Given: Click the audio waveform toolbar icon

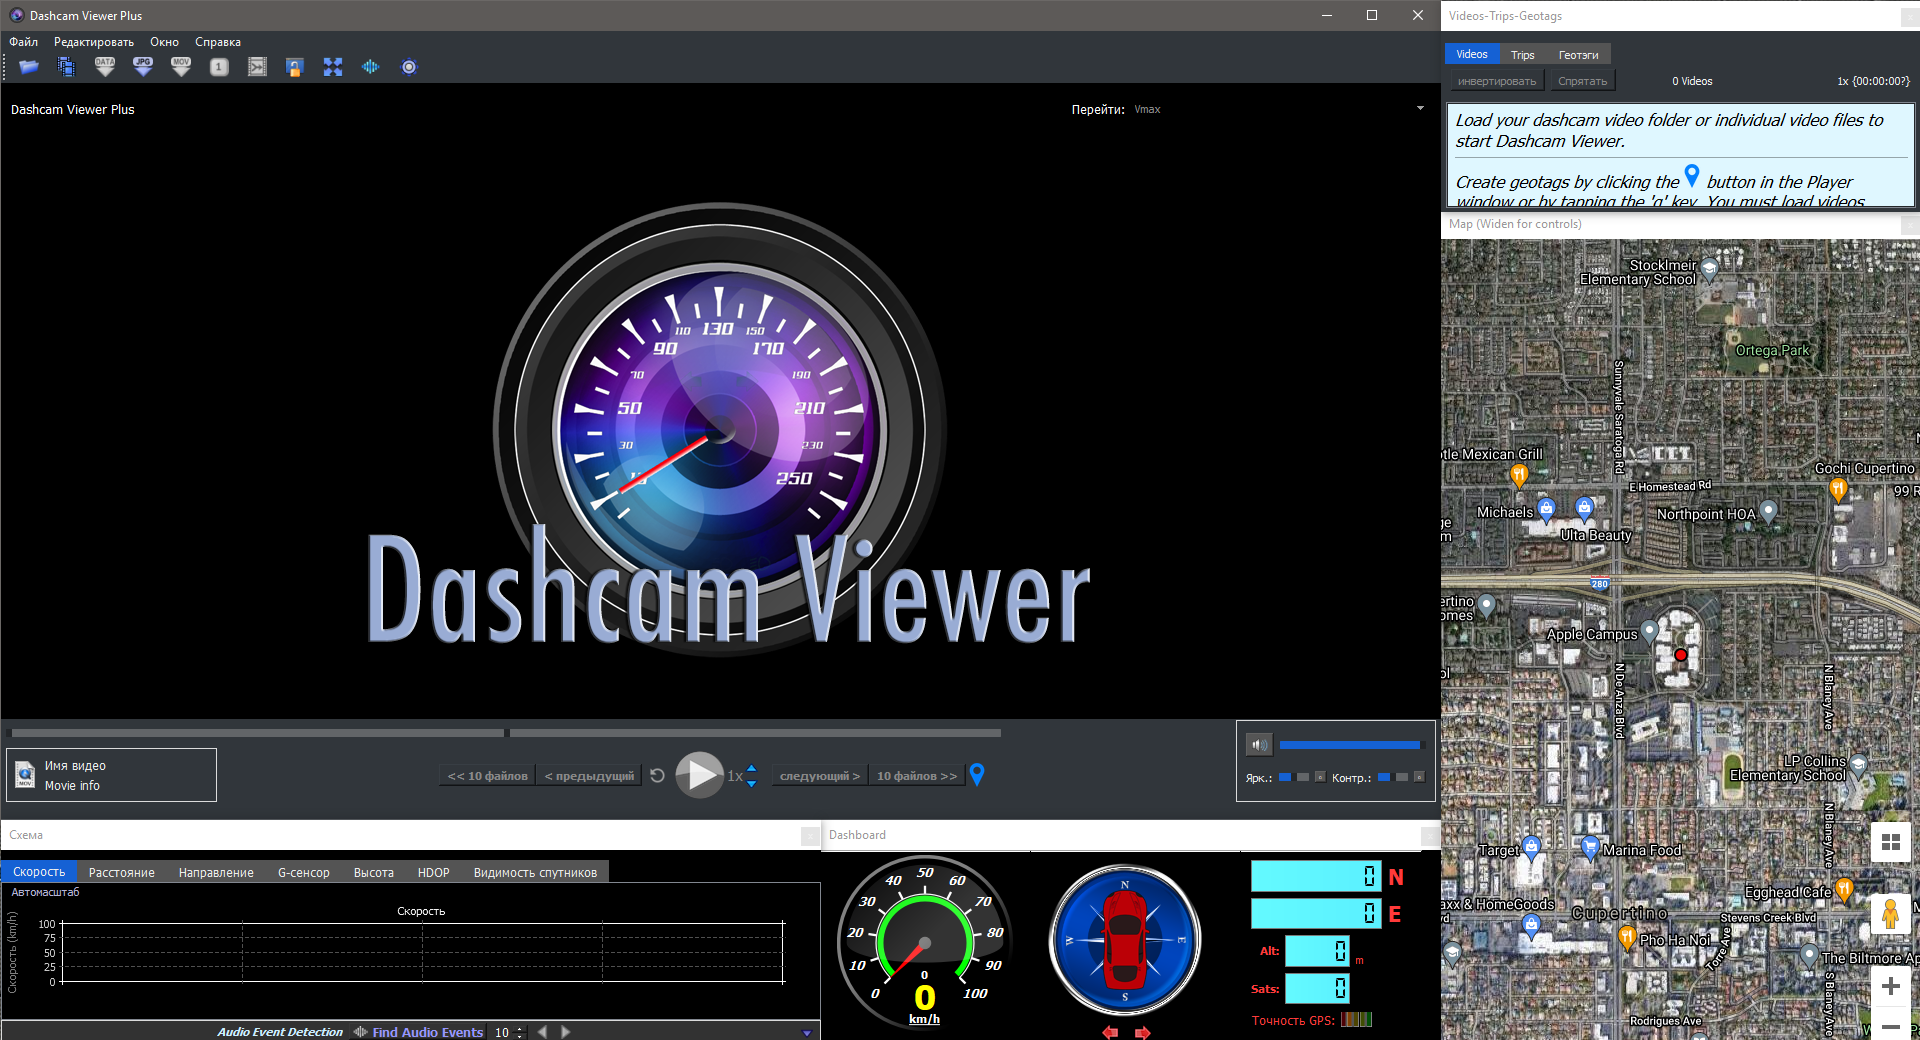Looking at the screenshot, I should (x=371, y=67).
